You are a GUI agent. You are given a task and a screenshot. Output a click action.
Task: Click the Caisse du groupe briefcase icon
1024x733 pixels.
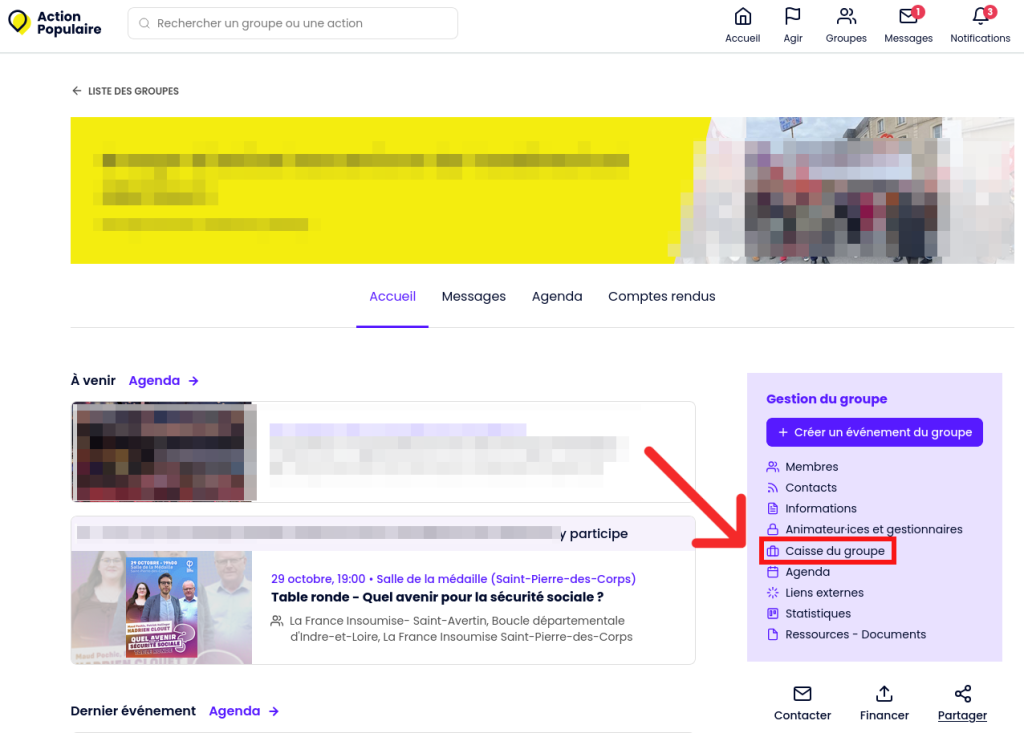point(773,551)
